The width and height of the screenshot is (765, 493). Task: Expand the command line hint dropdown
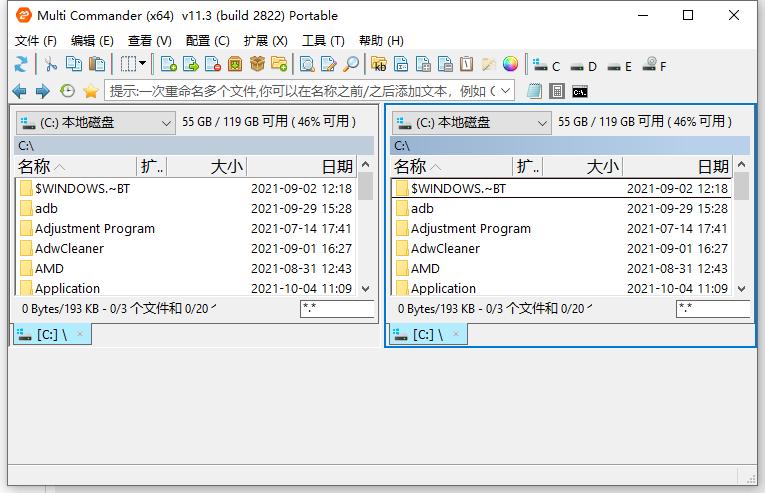[506, 91]
